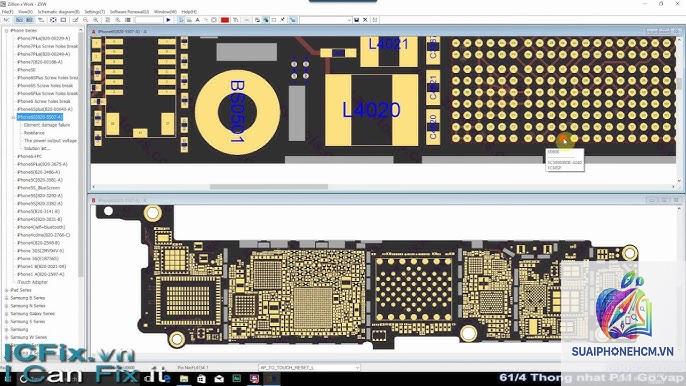Collapse the iPhone Series tree node
The width and height of the screenshot is (686, 386).
point(6,31)
